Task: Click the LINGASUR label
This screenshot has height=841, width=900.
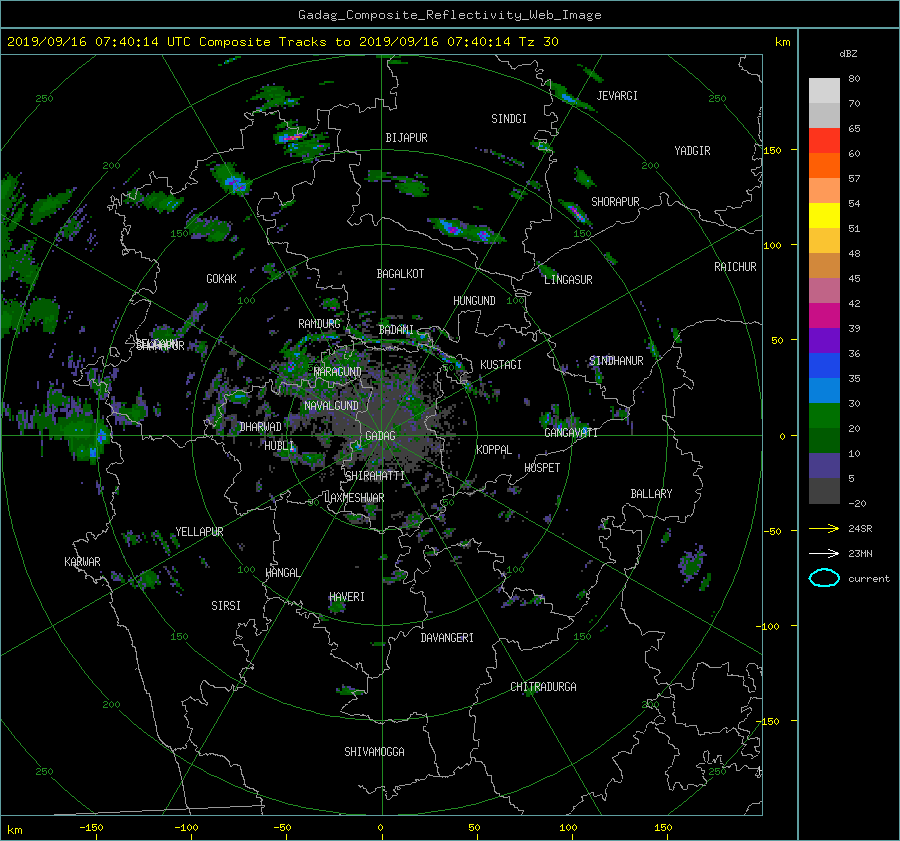Action: (568, 280)
